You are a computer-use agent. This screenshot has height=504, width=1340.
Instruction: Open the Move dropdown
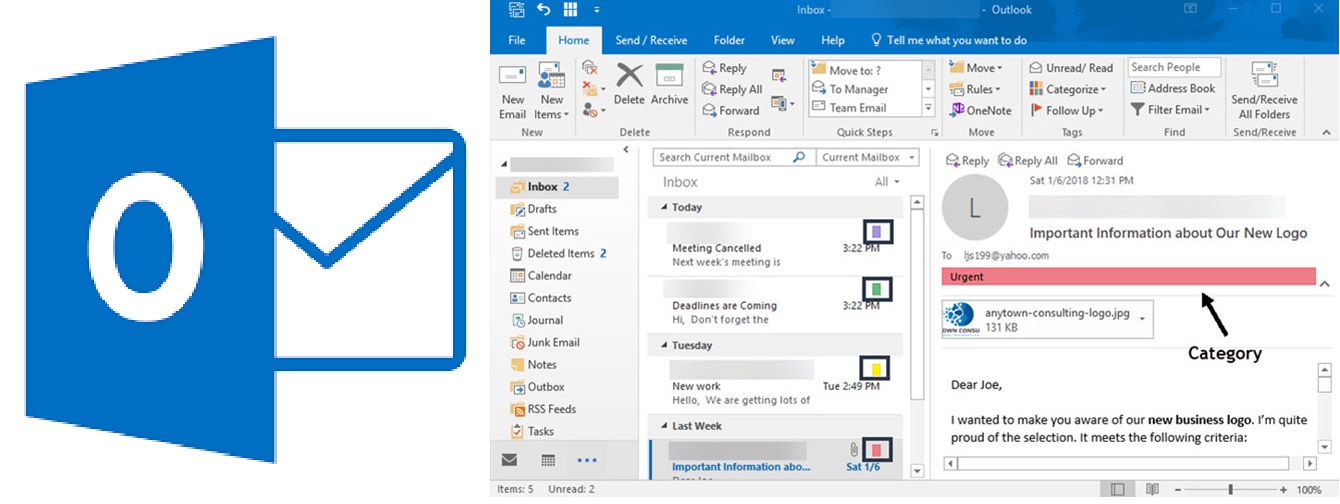coord(977,68)
